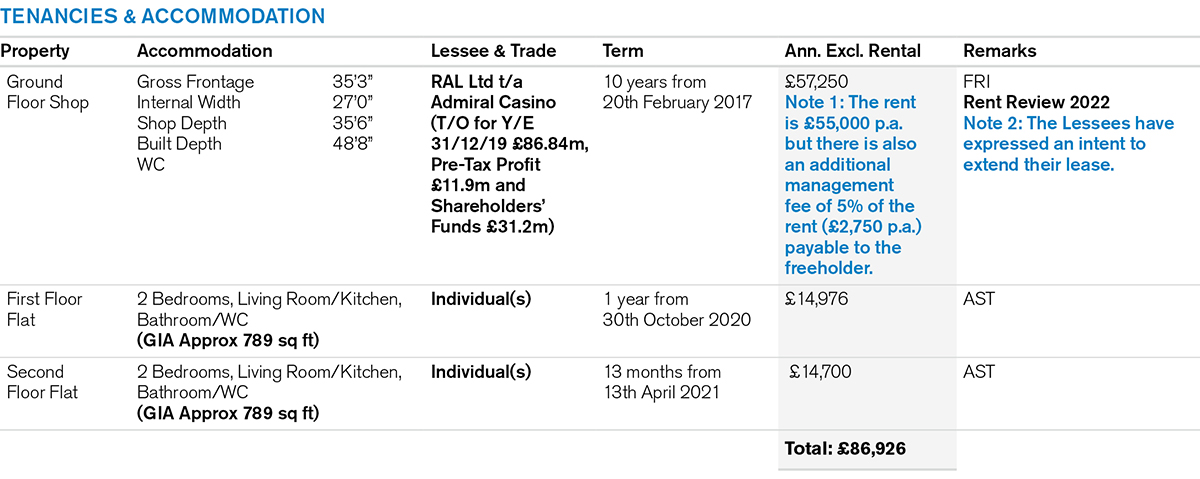Click the Tenancies & Accommodation heading
The image size is (1200, 479).
coord(163,16)
